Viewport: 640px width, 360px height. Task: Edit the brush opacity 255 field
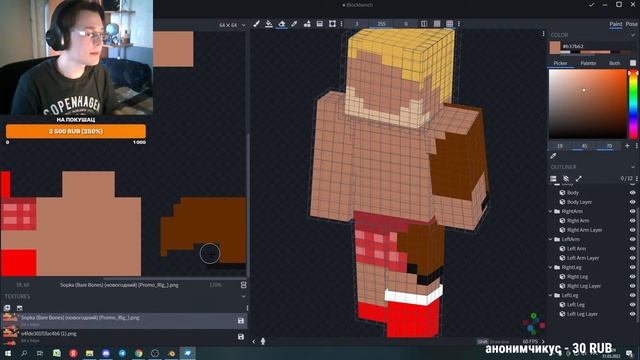pyautogui.click(x=381, y=24)
